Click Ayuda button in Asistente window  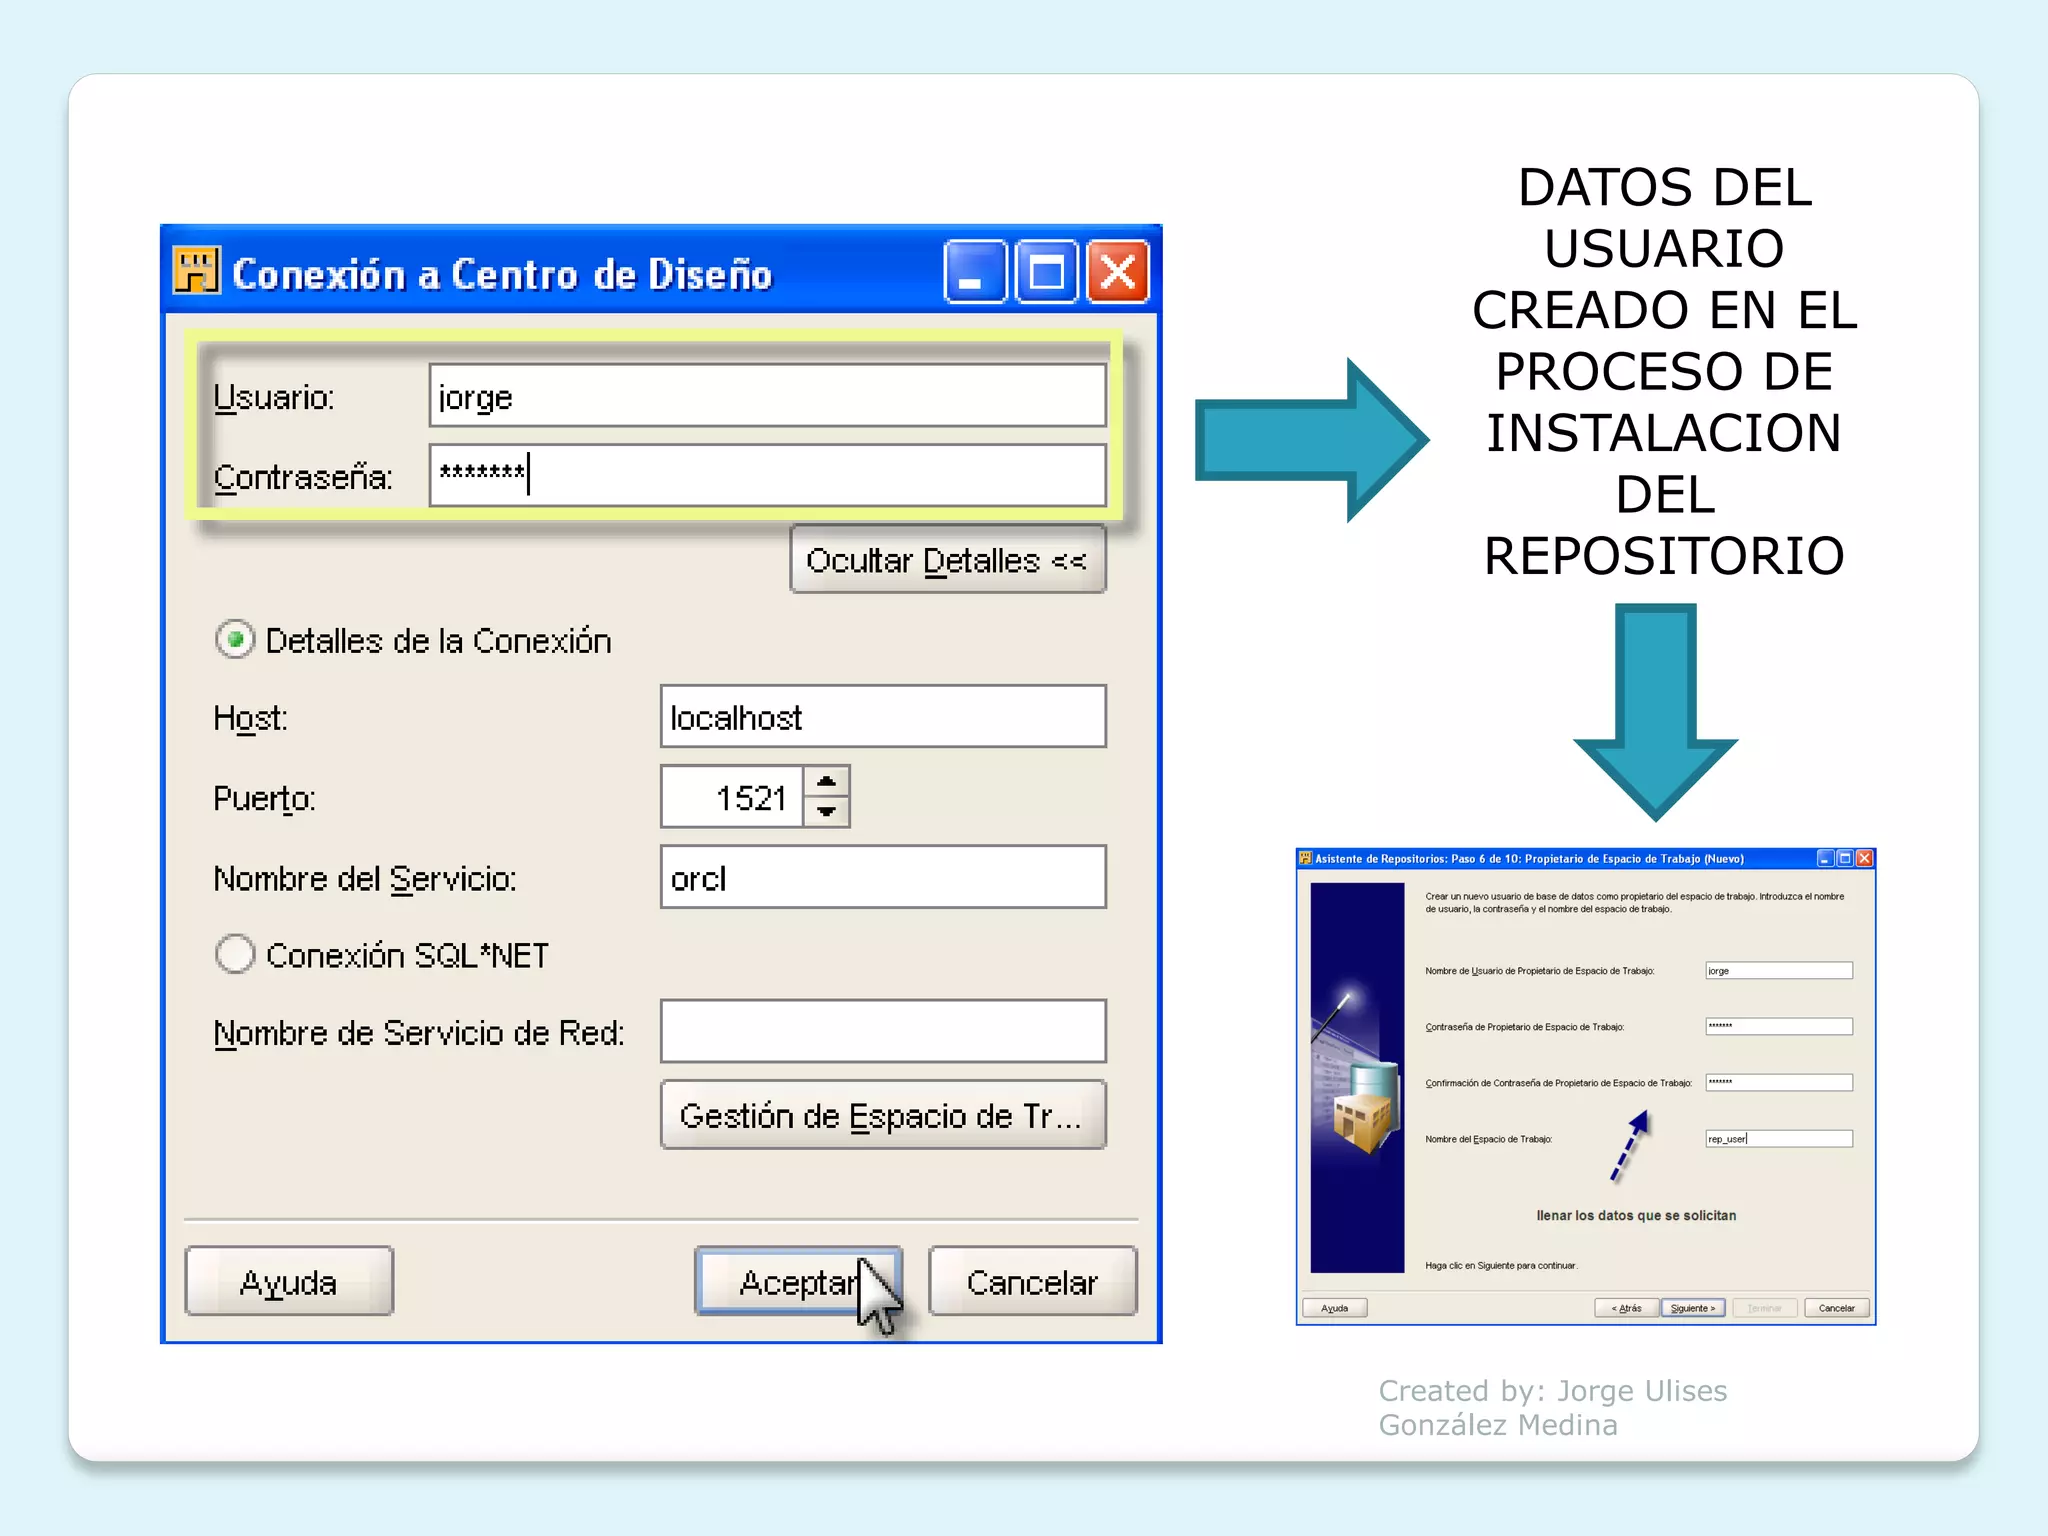pyautogui.click(x=1335, y=1308)
